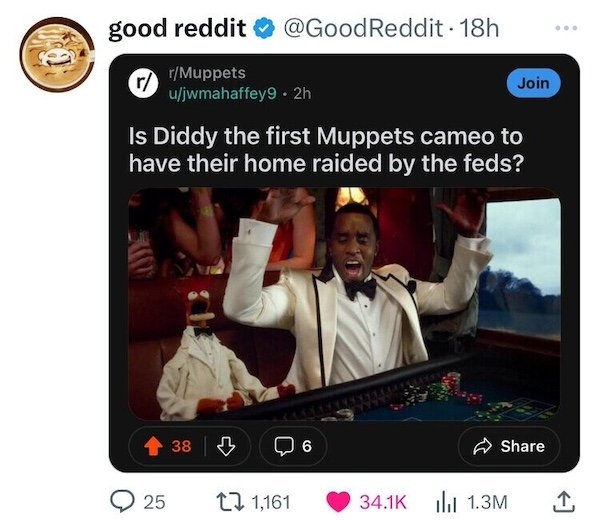Open the tweet replies icon showing 25

122,502
